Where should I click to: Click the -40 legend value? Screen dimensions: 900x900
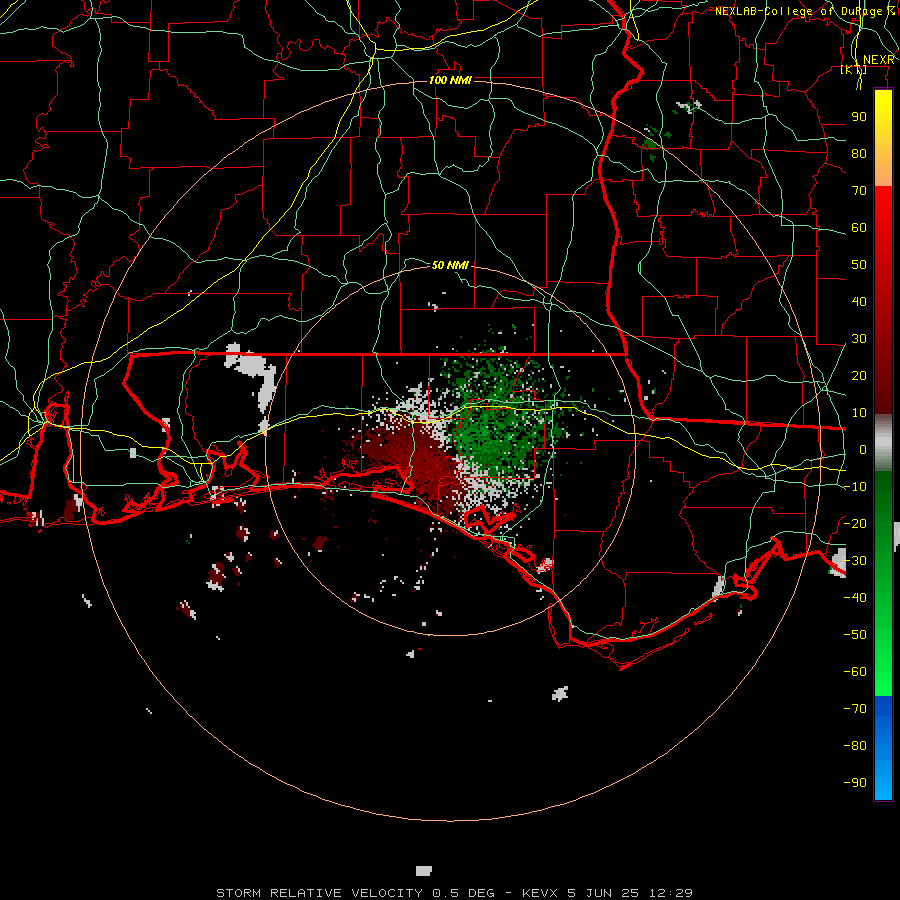coord(855,598)
